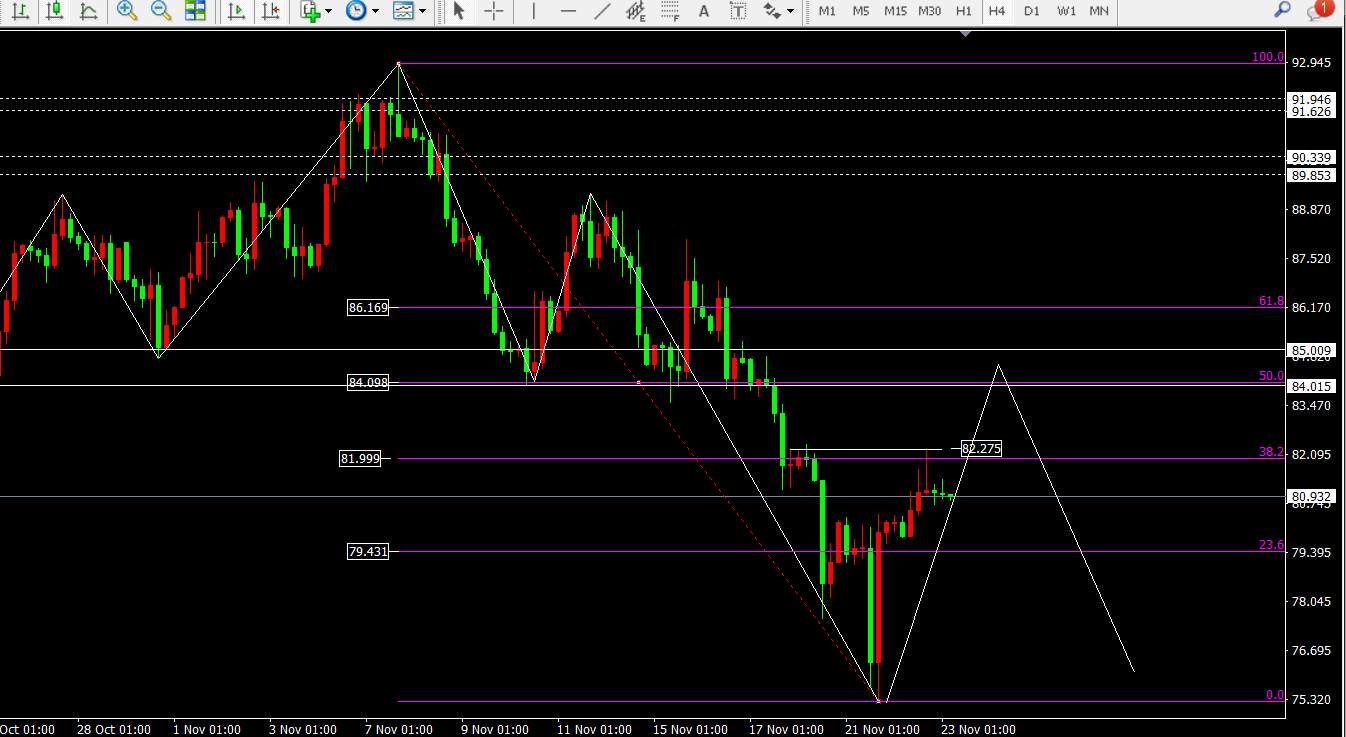Open the chart templates button
Image resolution: width=1346 pixels, height=737 pixels.
click(403, 11)
